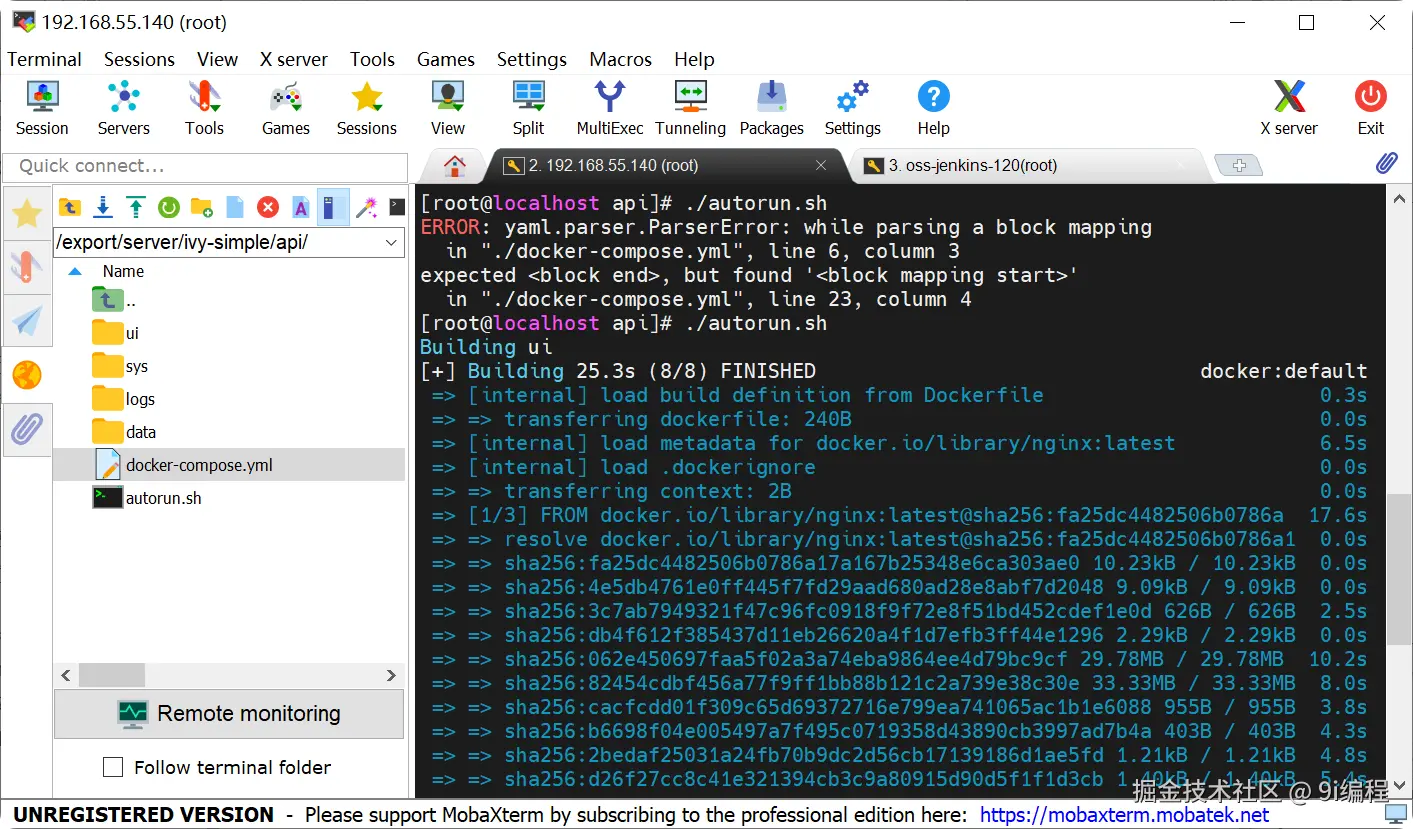Open the Settings gears toolbar icon
This screenshot has height=829, width=1413.
(852, 108)
